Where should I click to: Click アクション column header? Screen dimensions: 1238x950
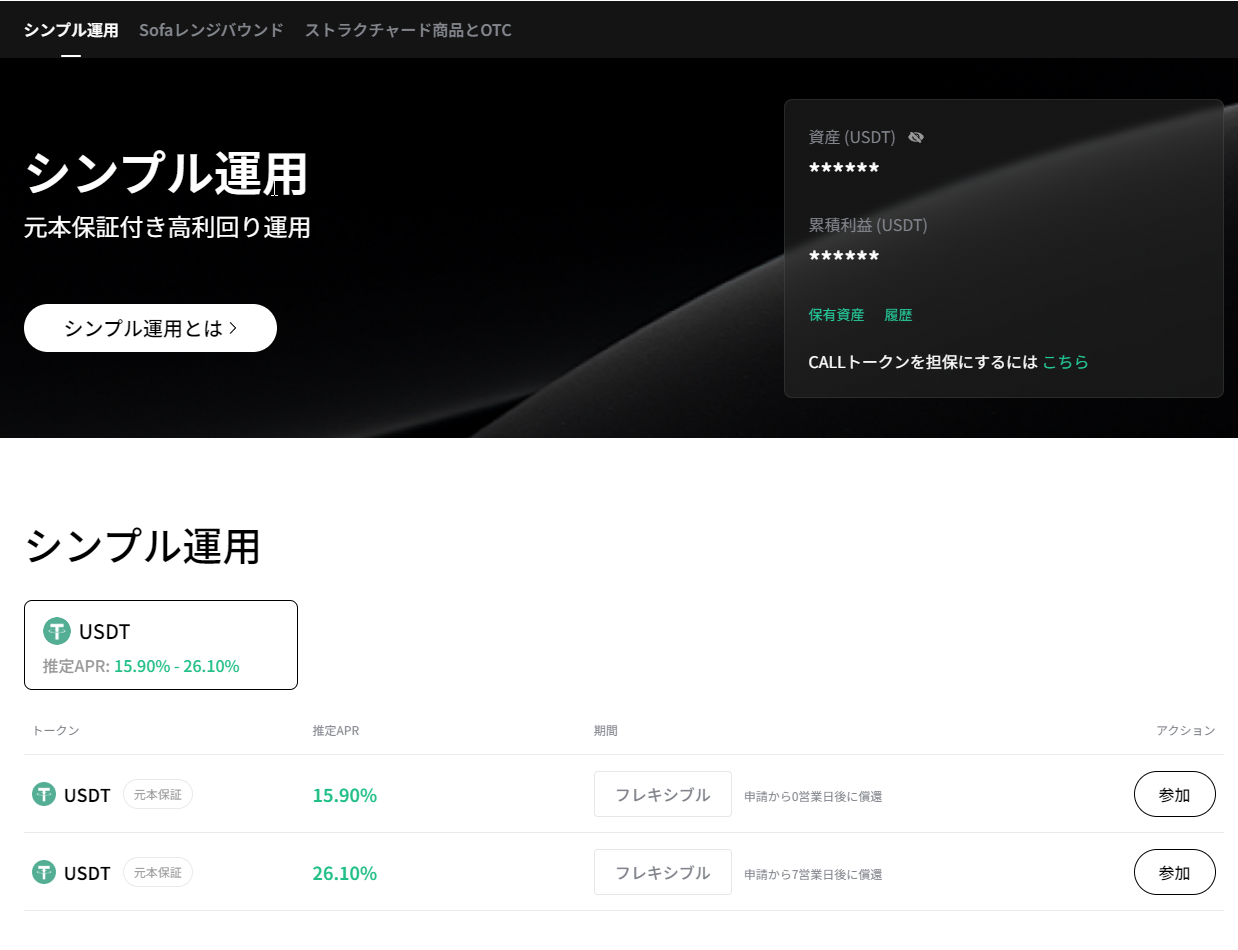[1186, 731]
